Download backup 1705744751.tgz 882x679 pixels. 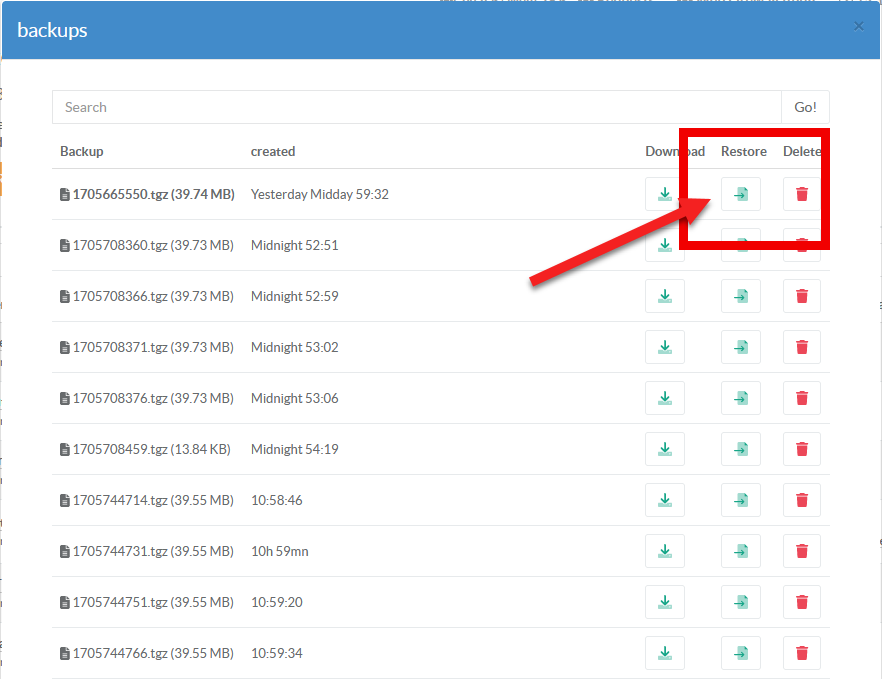point(665,602)
